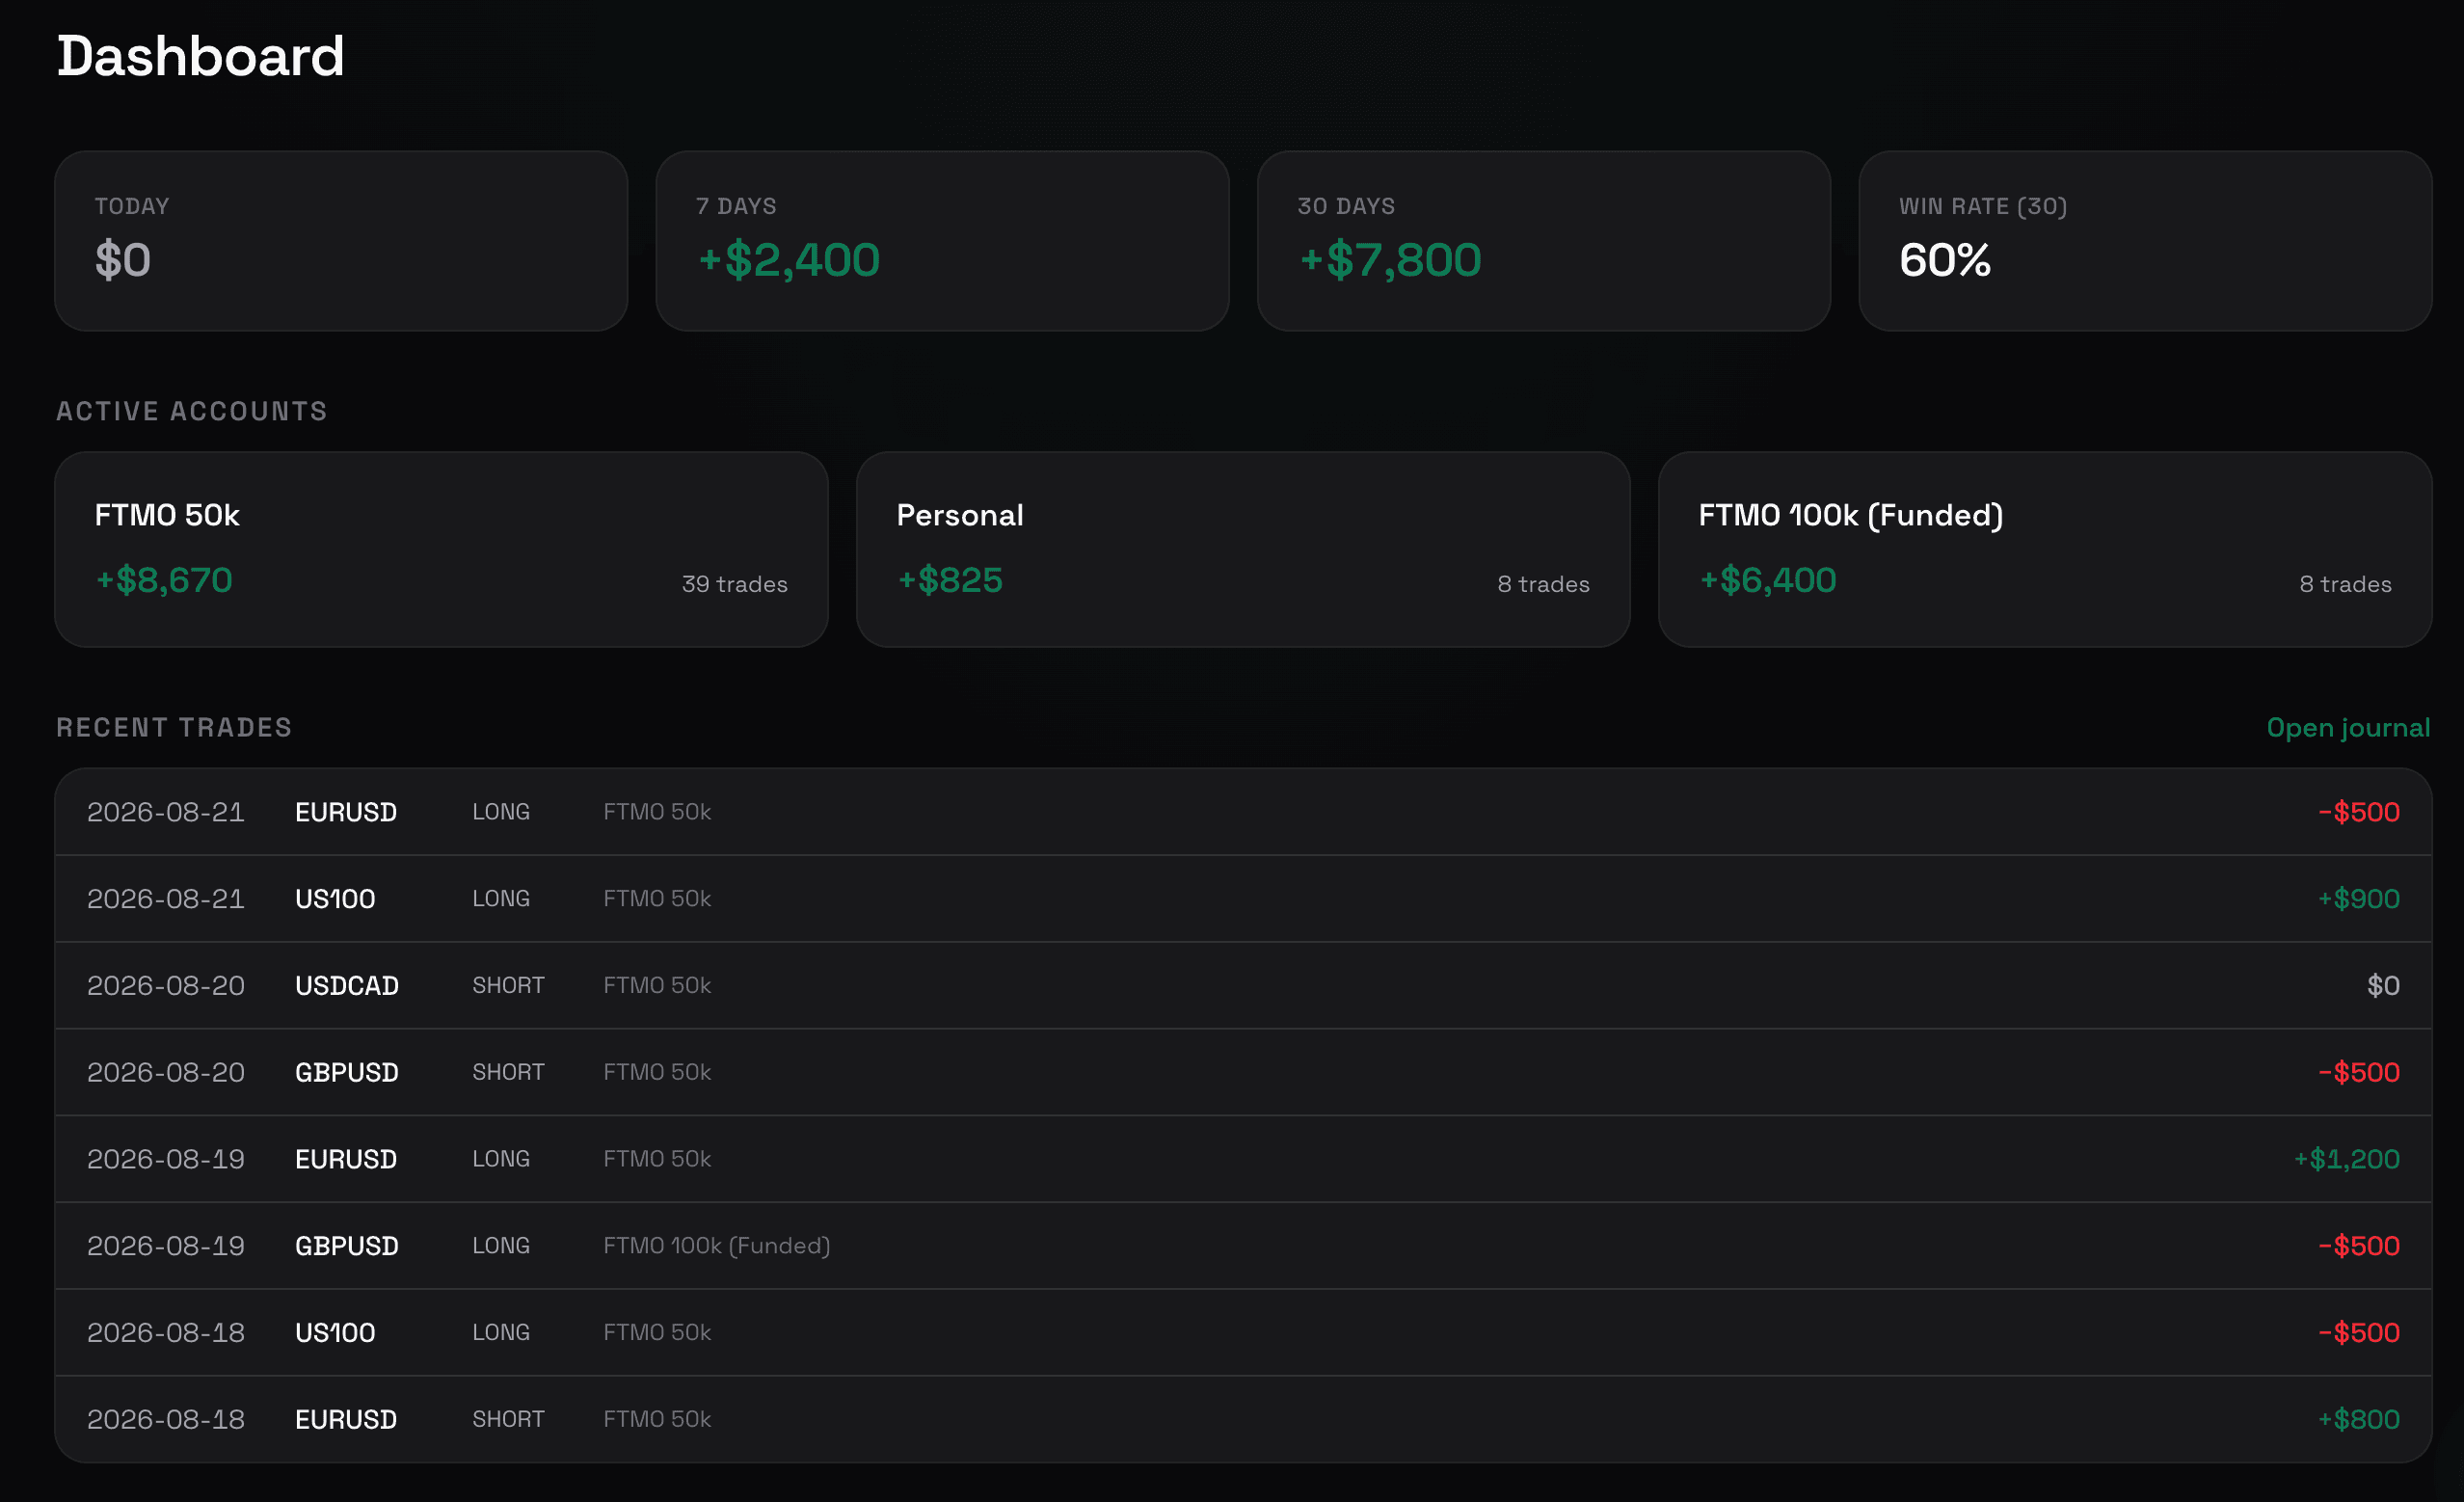Click the +$900 profit value
2464x1502 pixels.
(x=2358, y=899)
